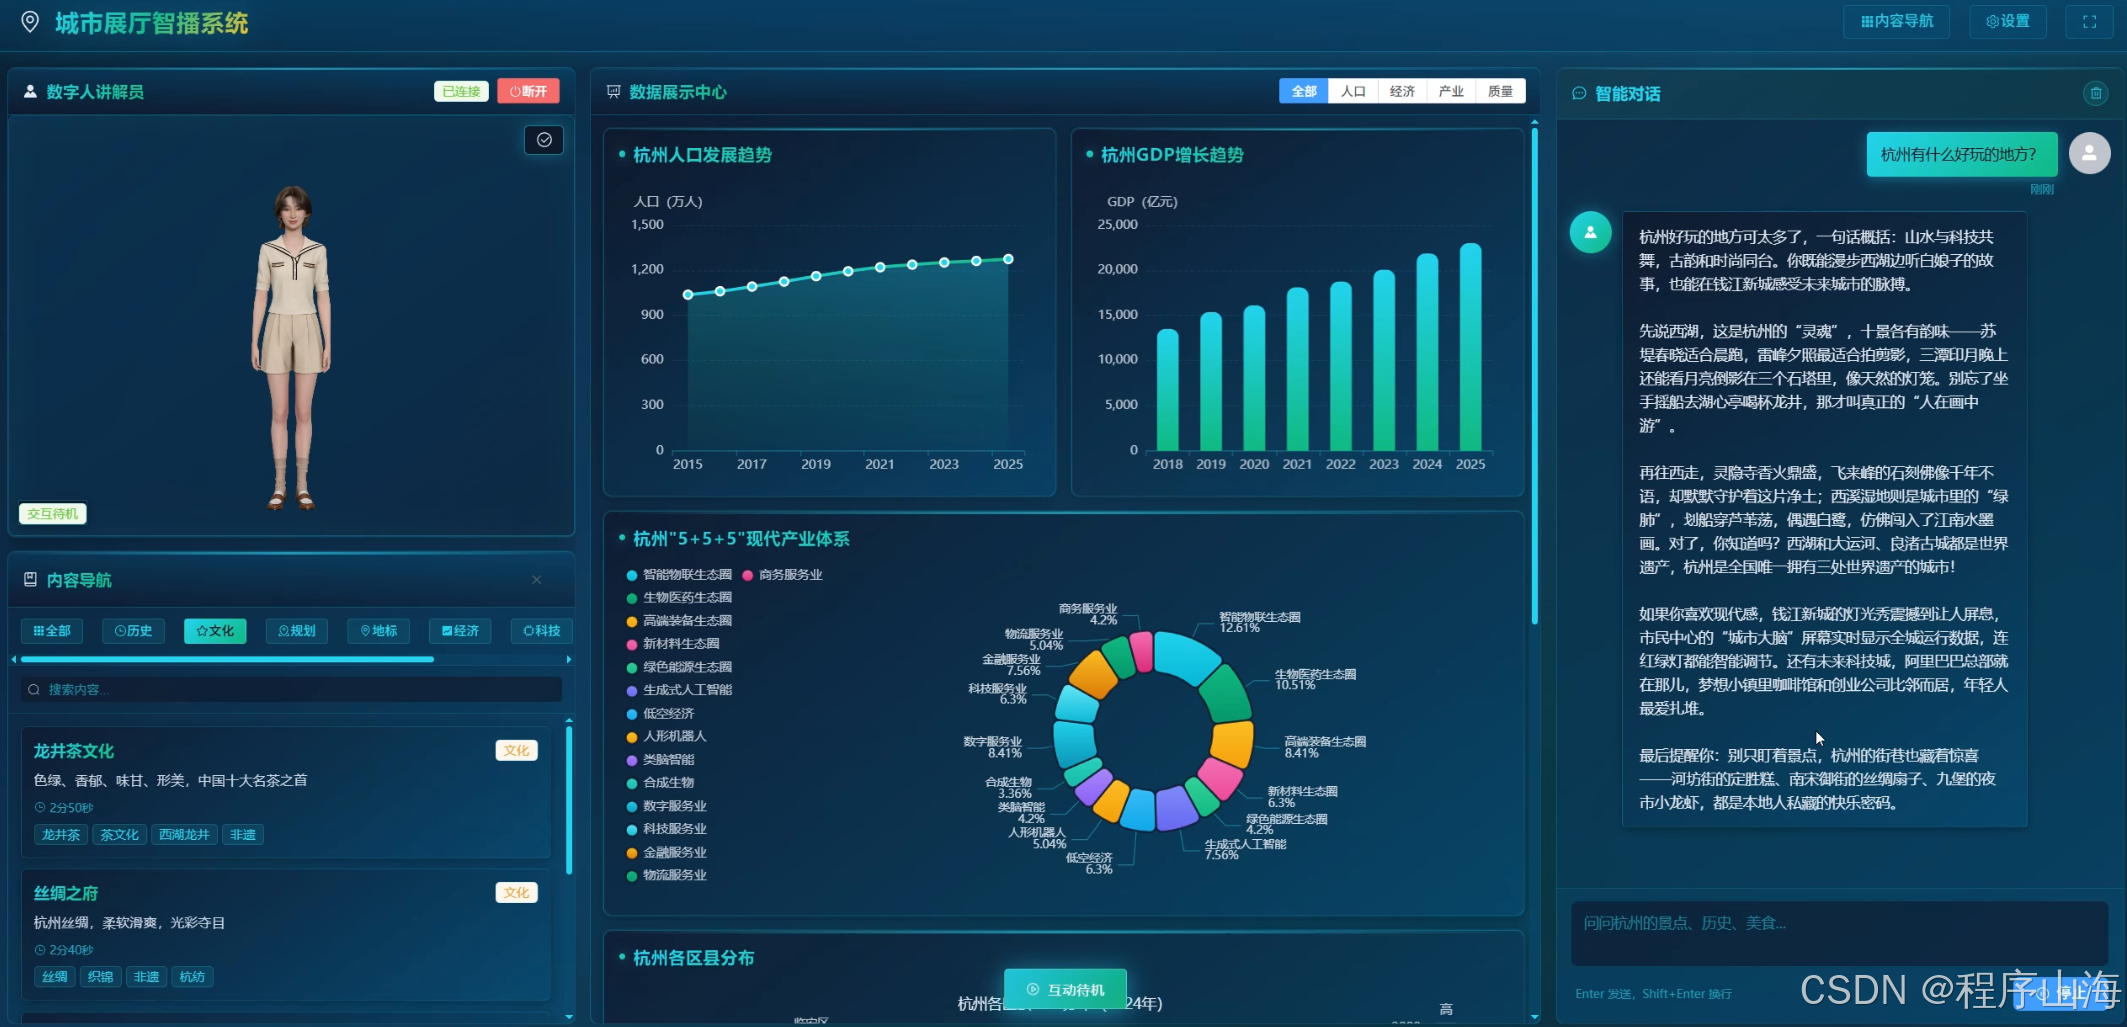Click the 织锦 tag
Screen dimensions: 2127x1027
(100, 976)
